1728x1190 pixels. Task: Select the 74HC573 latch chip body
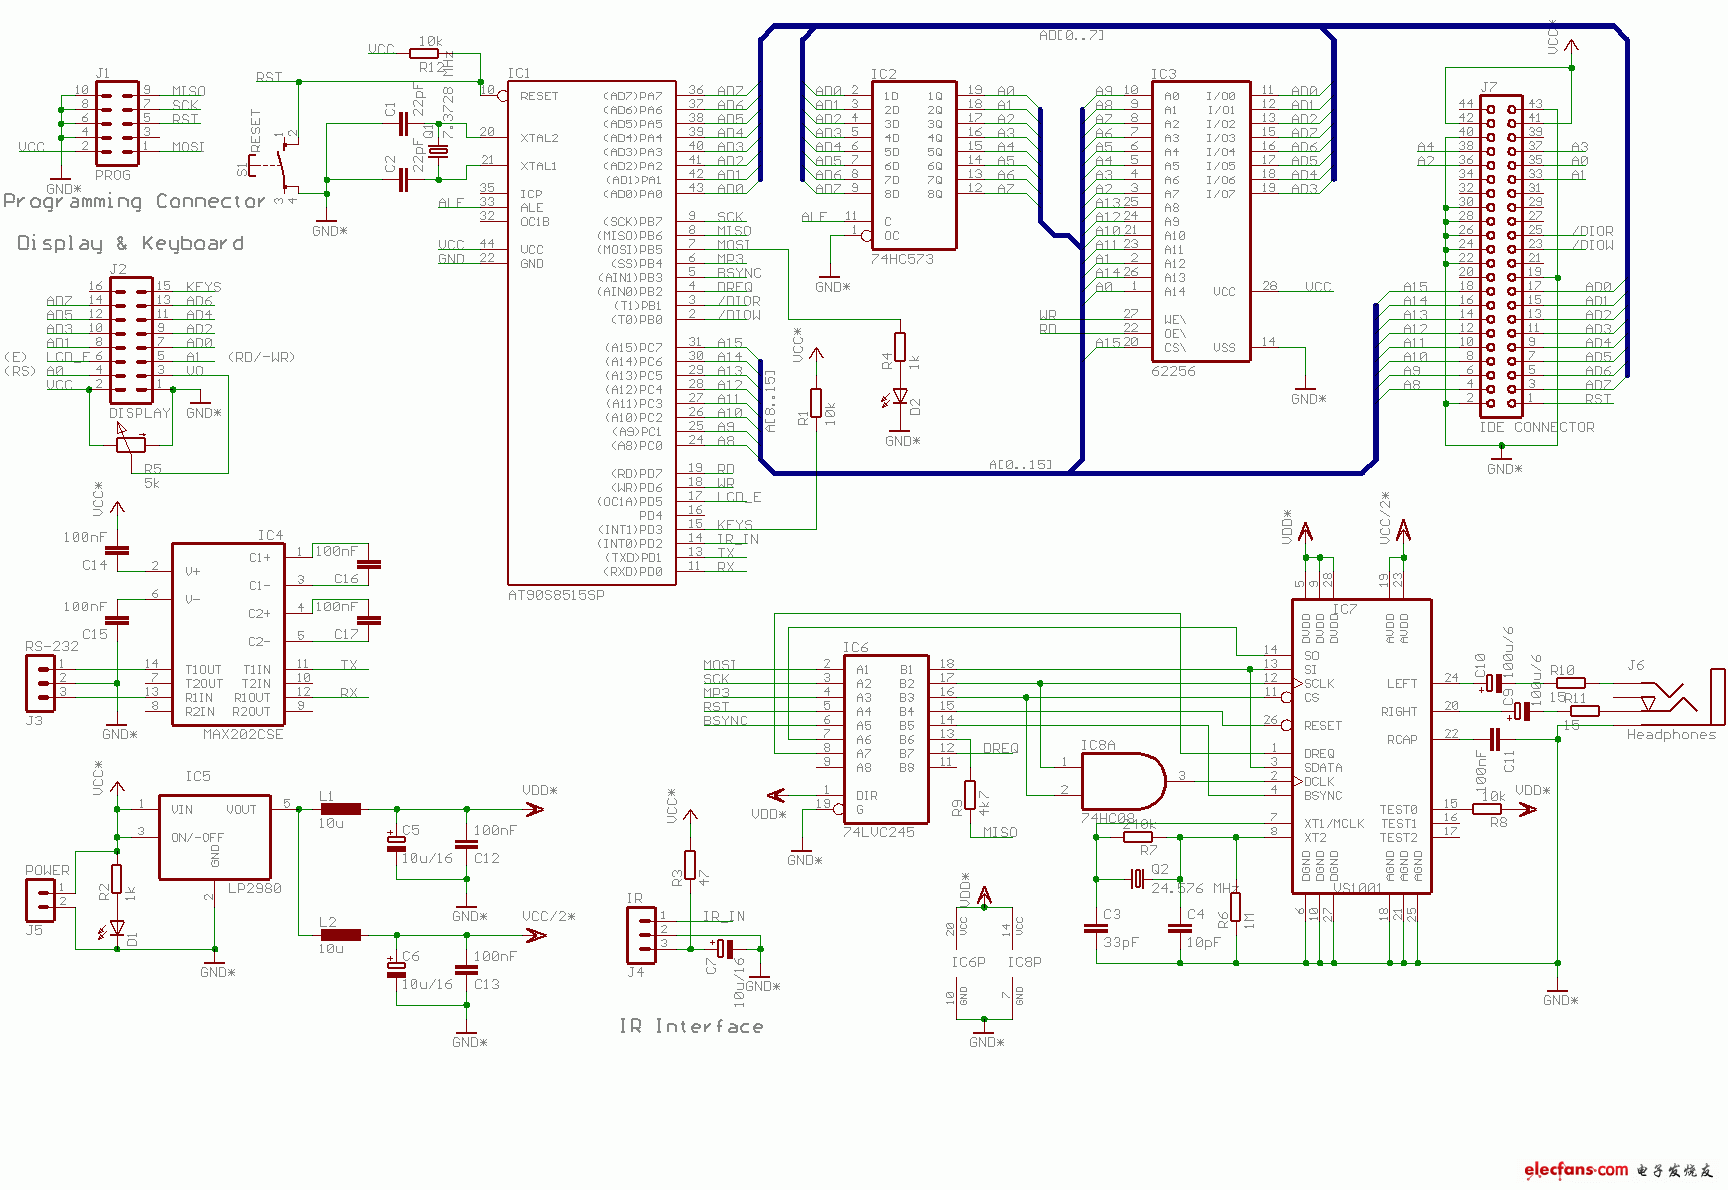913,165
